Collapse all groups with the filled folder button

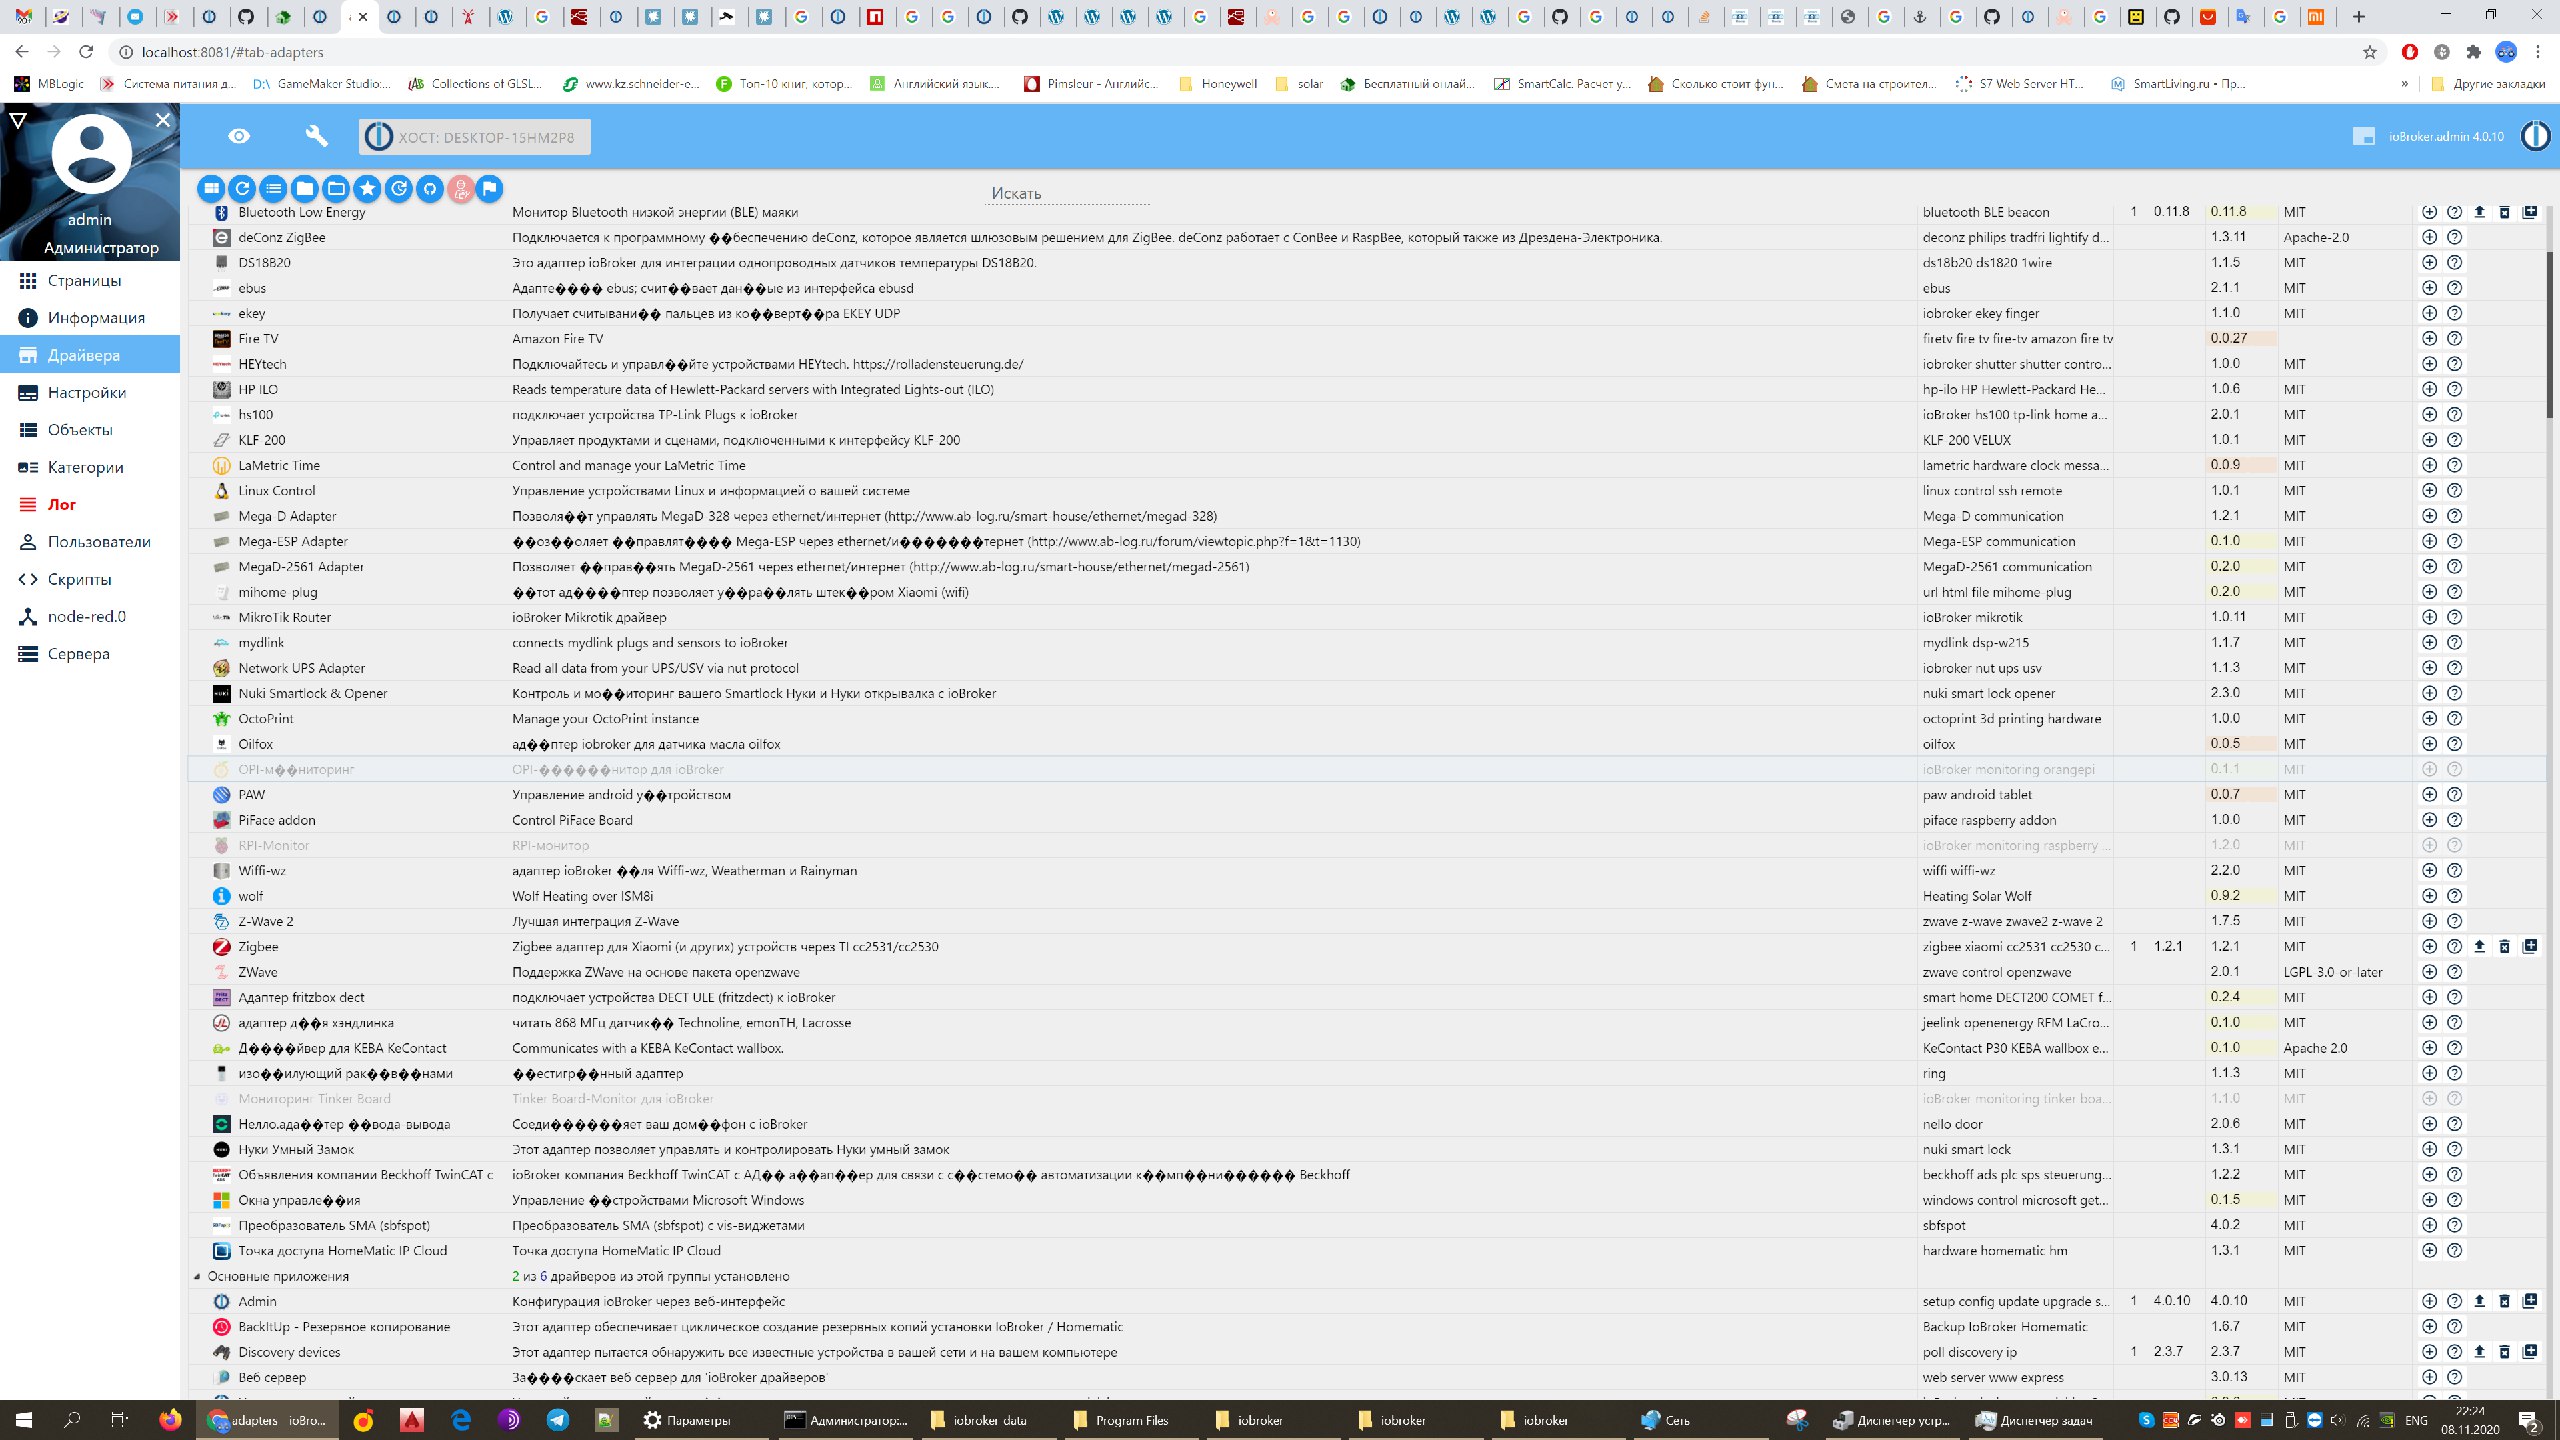coord(305,188)
